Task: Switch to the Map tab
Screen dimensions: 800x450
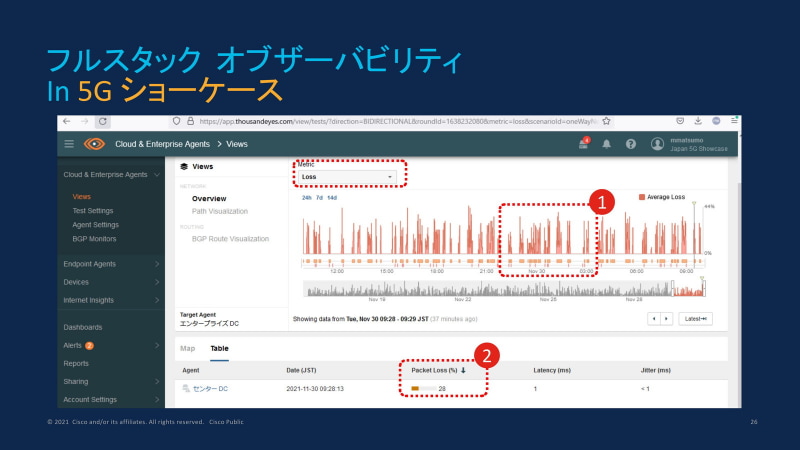Action: [x=187, y=348]
